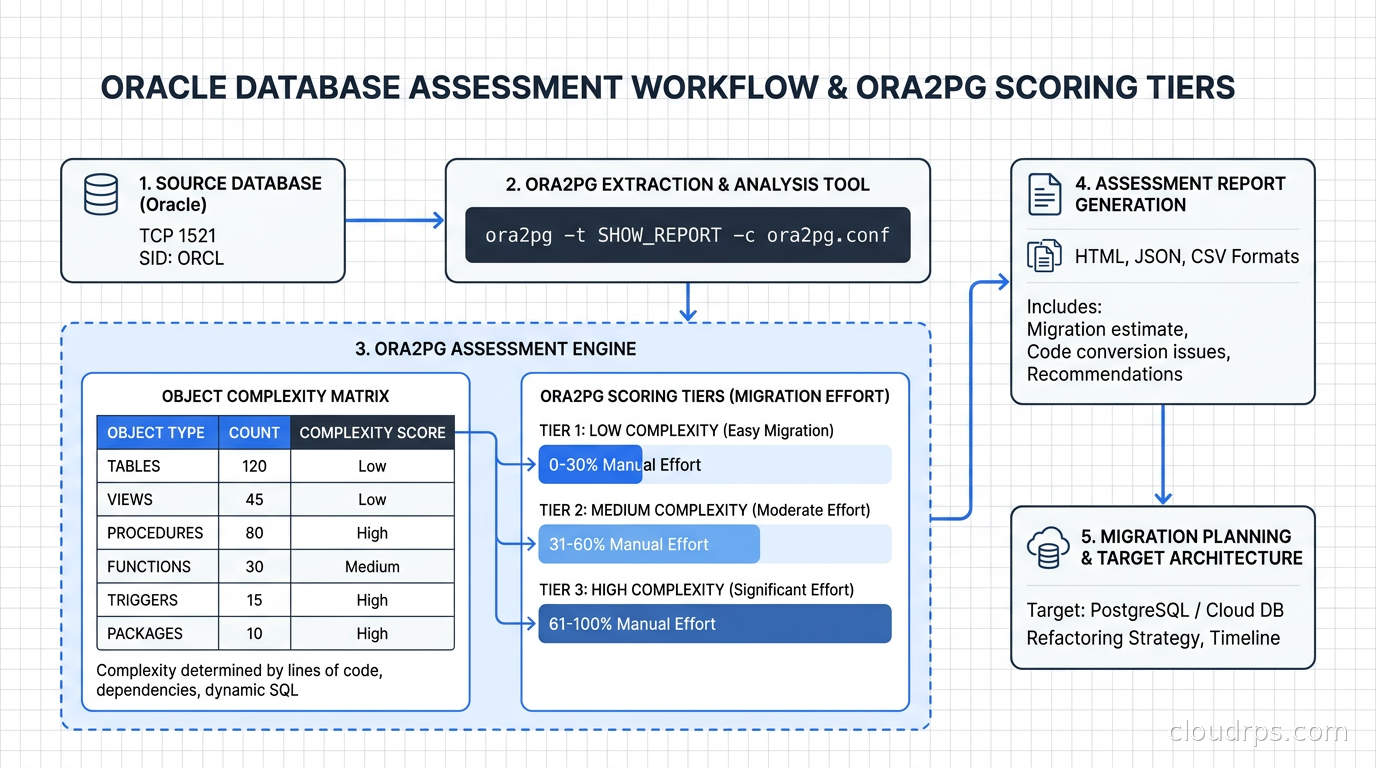Select the FUNCTIONS row label

click(149, 566)
